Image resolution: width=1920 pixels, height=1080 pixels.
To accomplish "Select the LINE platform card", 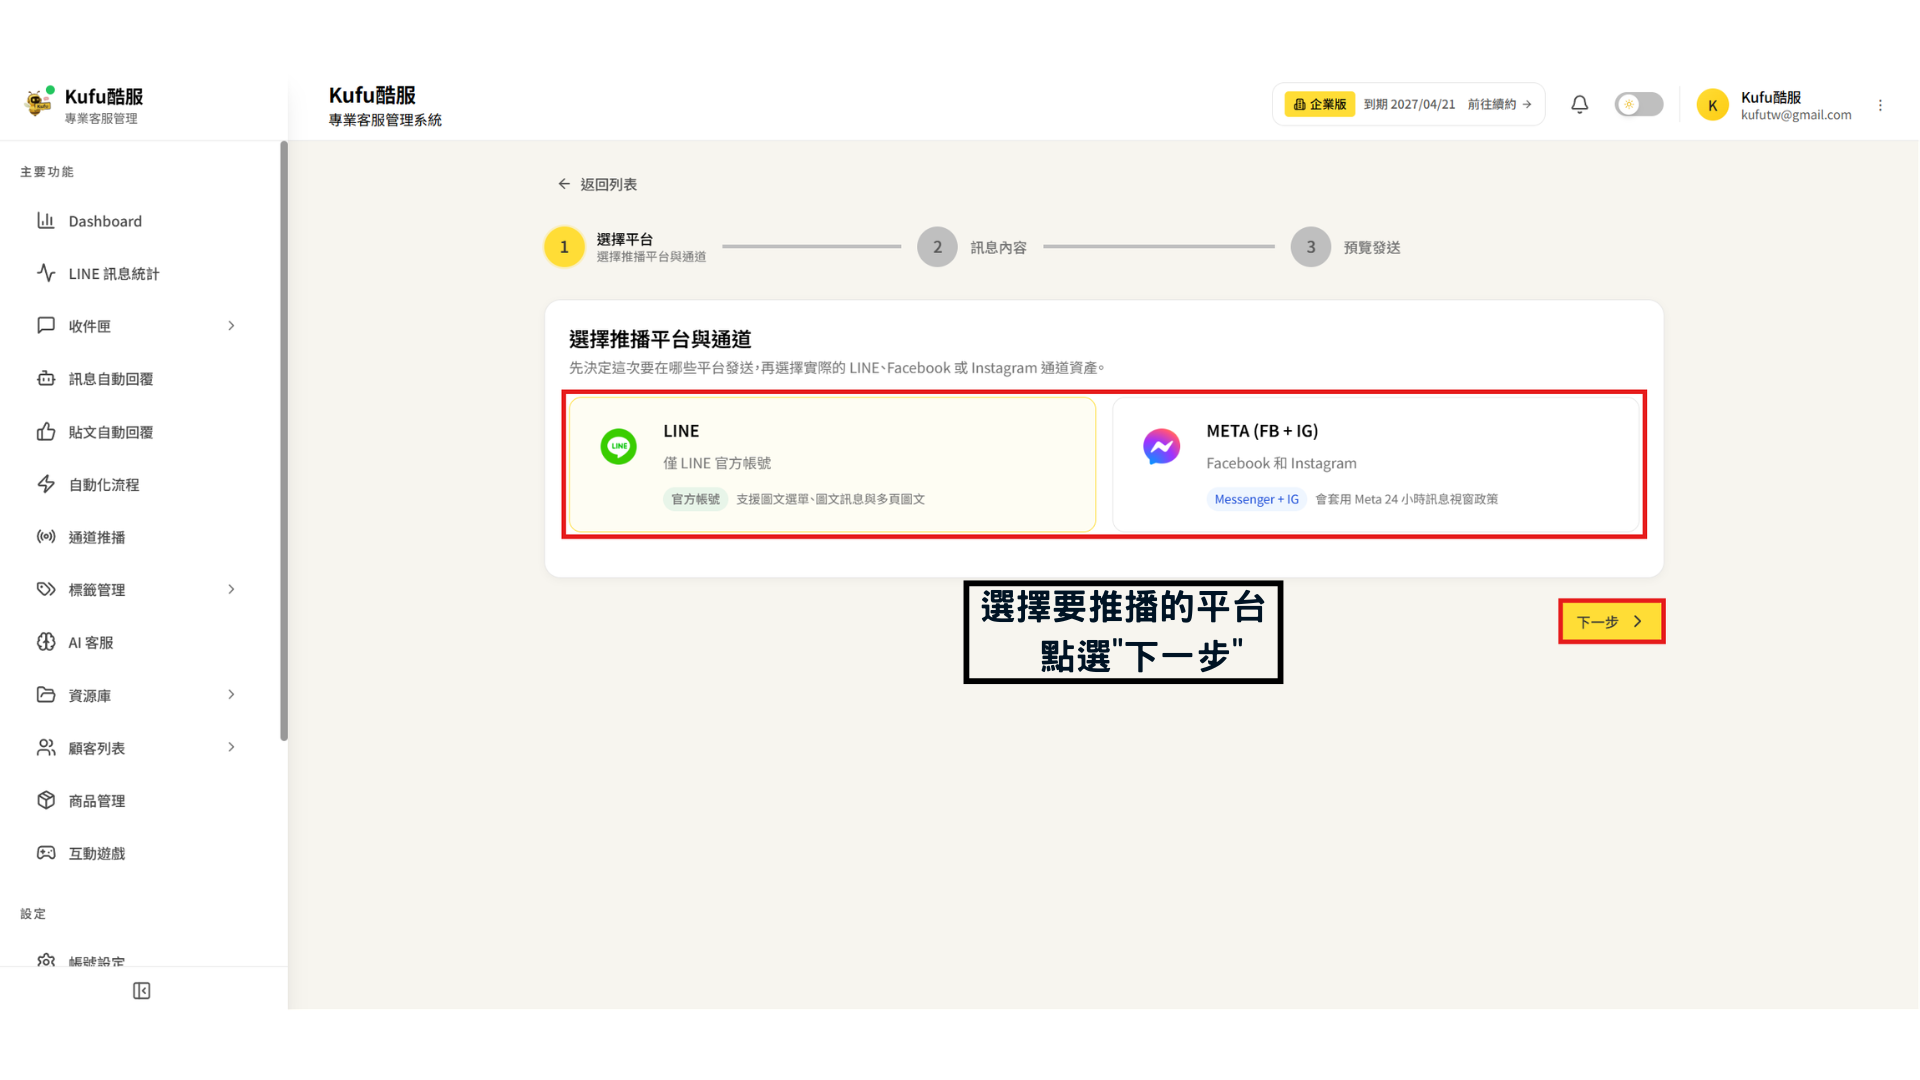I will tap(832, 465).
